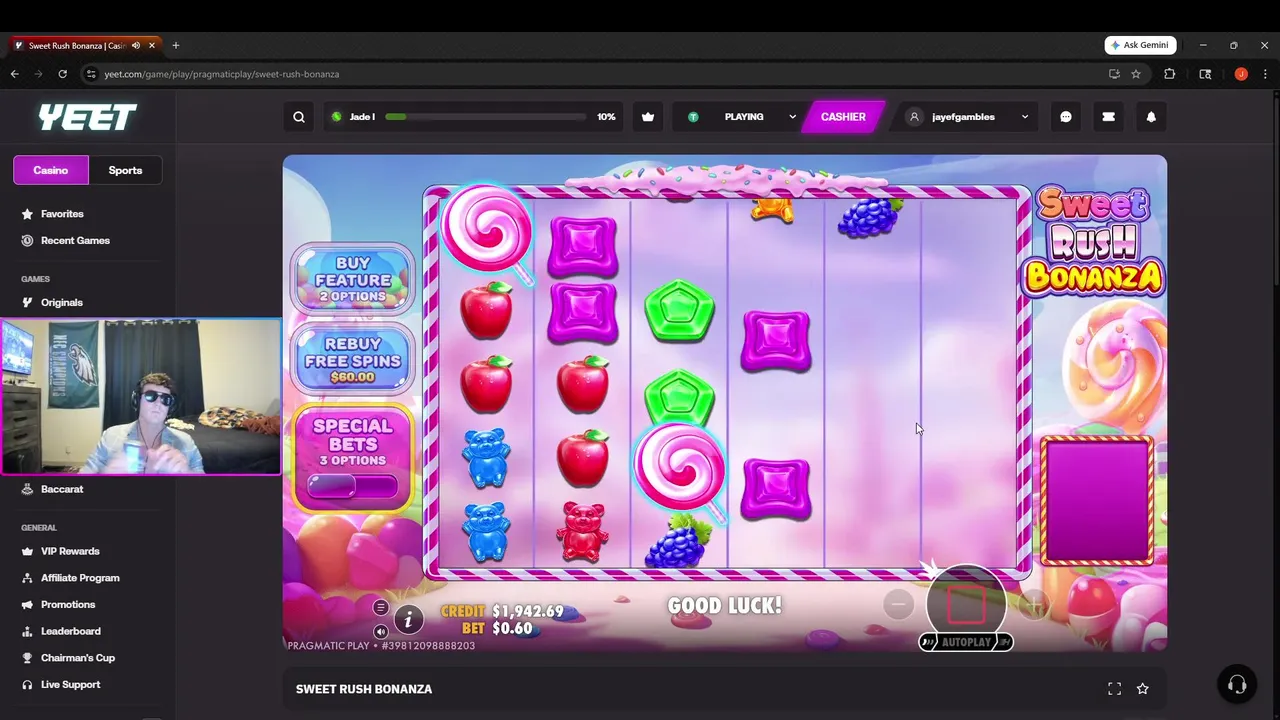Open Recent Games in sidebar

75,240
